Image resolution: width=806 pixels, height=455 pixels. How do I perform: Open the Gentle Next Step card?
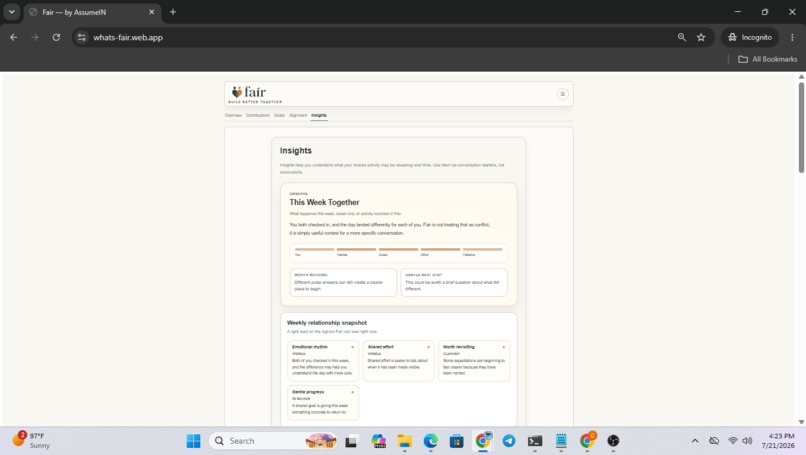coord(454,282)
